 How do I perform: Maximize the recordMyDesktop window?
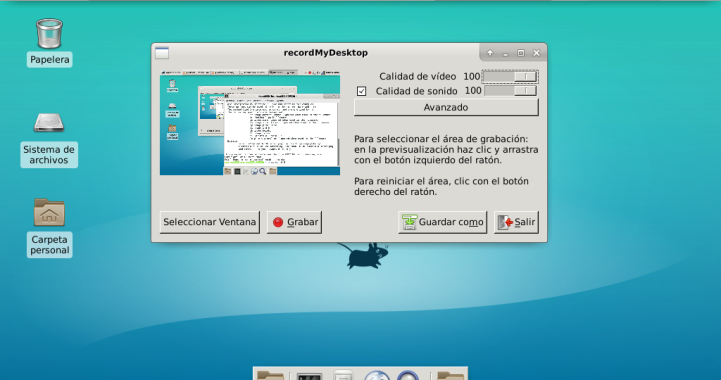tap(521, 53)
